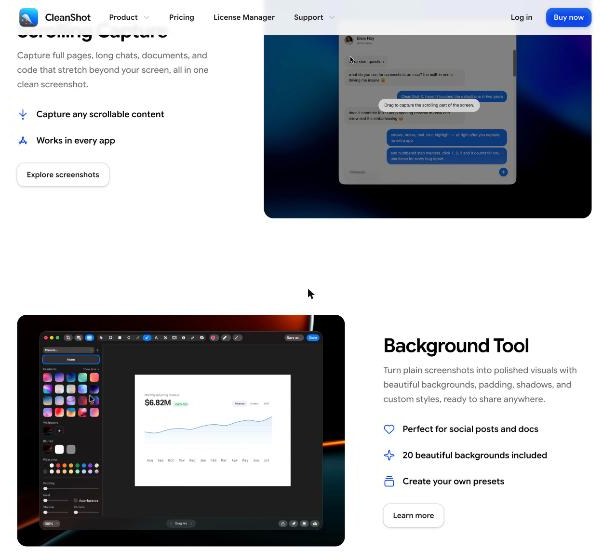
Task: Click the Learn more button
Action: point(413,515)
